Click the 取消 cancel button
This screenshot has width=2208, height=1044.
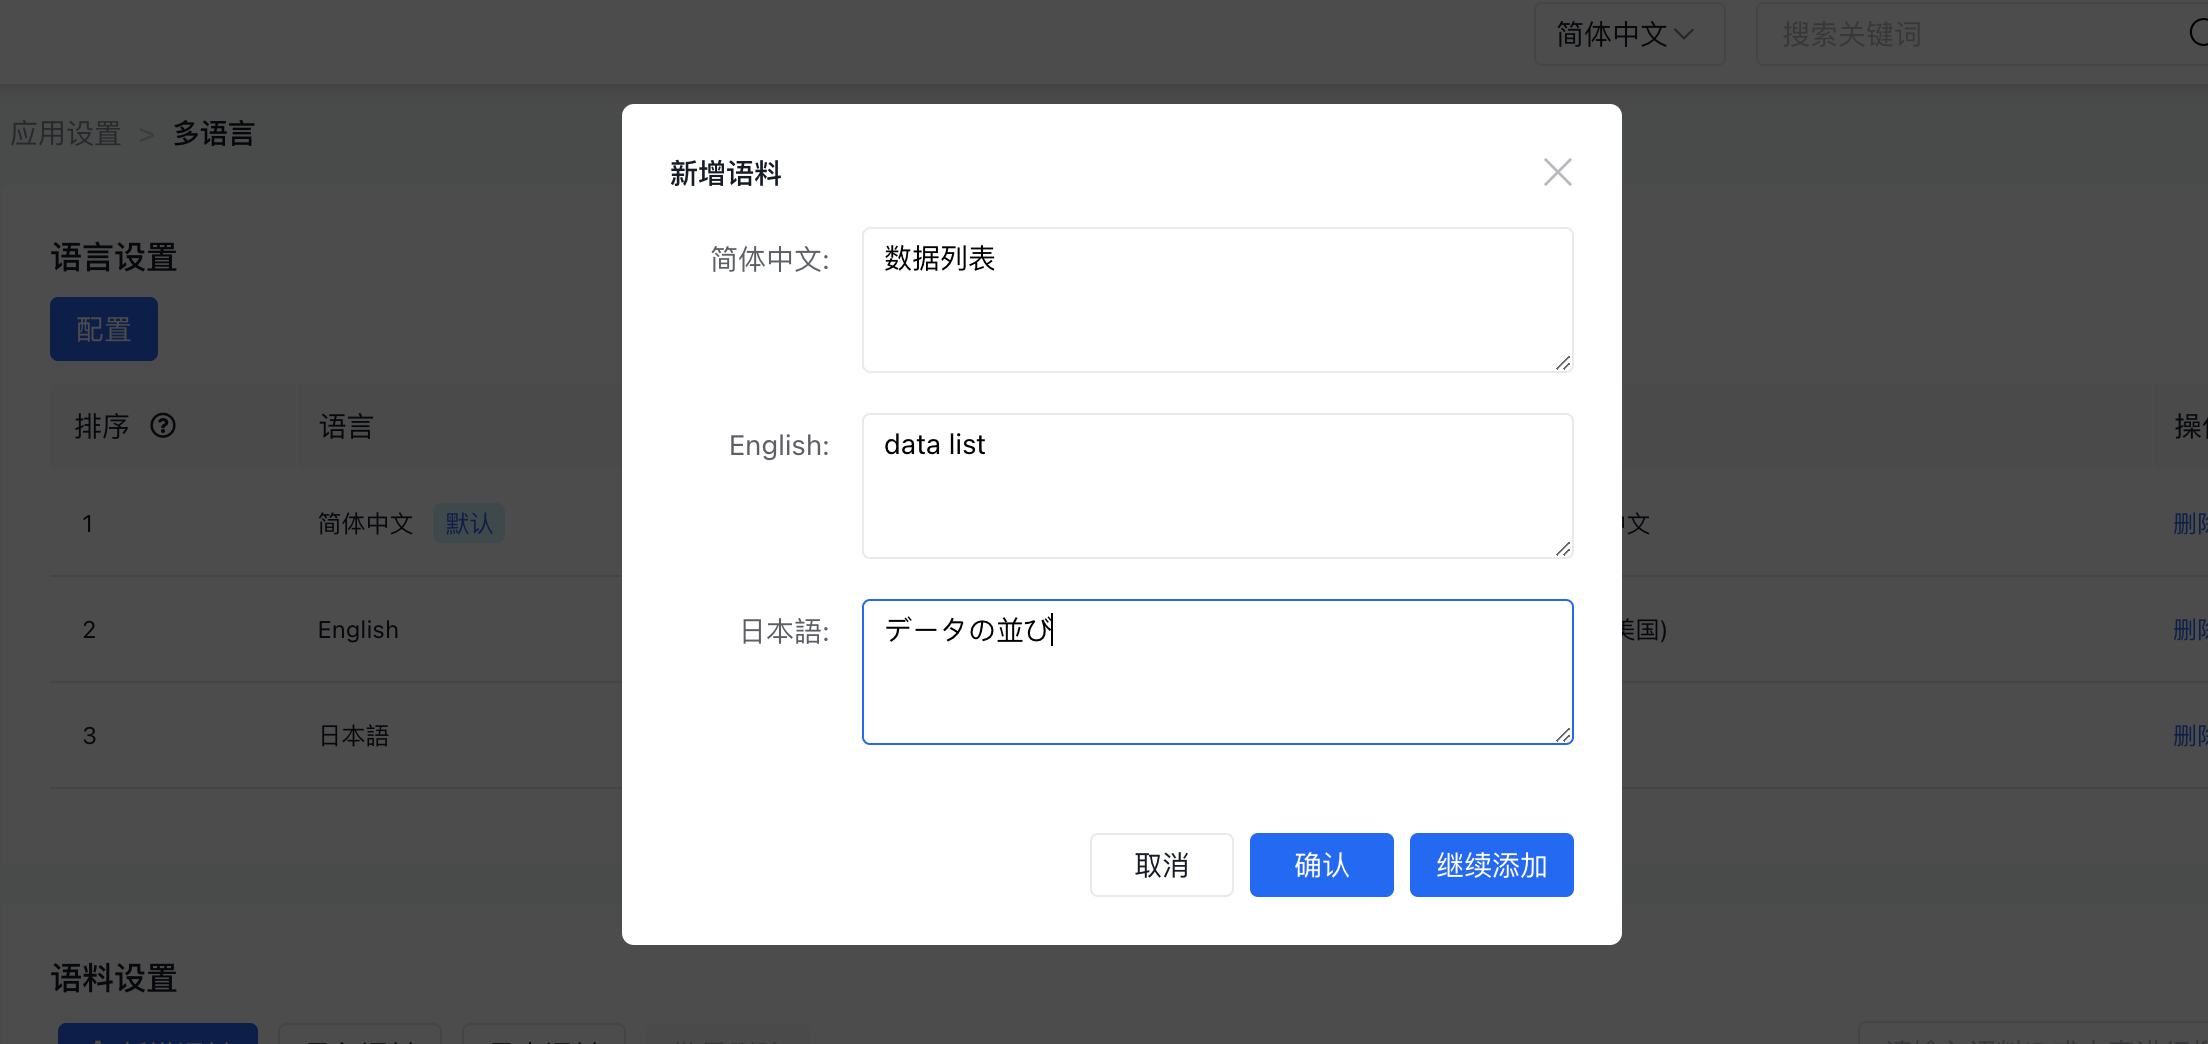click(x=1161, y=864)
